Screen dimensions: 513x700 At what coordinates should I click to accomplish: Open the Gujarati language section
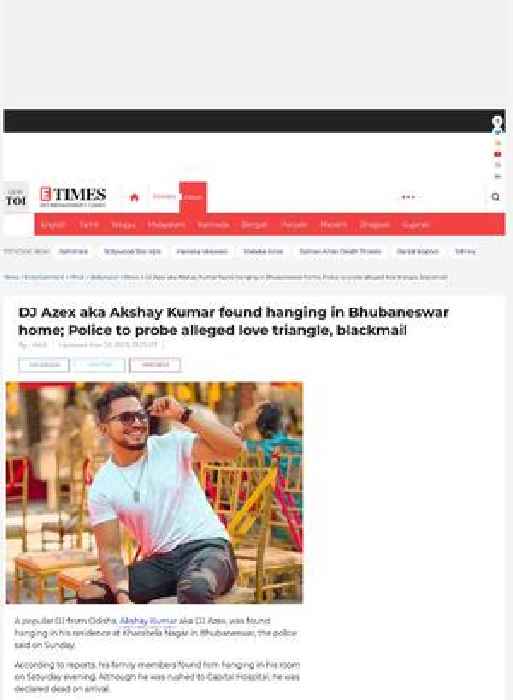click(x=416, y=225)
